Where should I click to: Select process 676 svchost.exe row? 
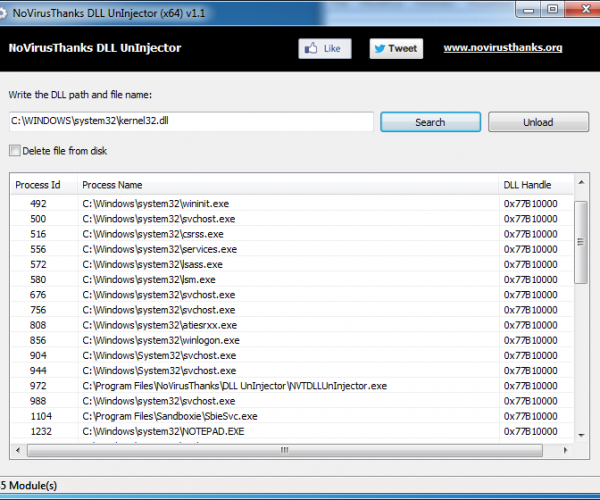tap(292, 295)
